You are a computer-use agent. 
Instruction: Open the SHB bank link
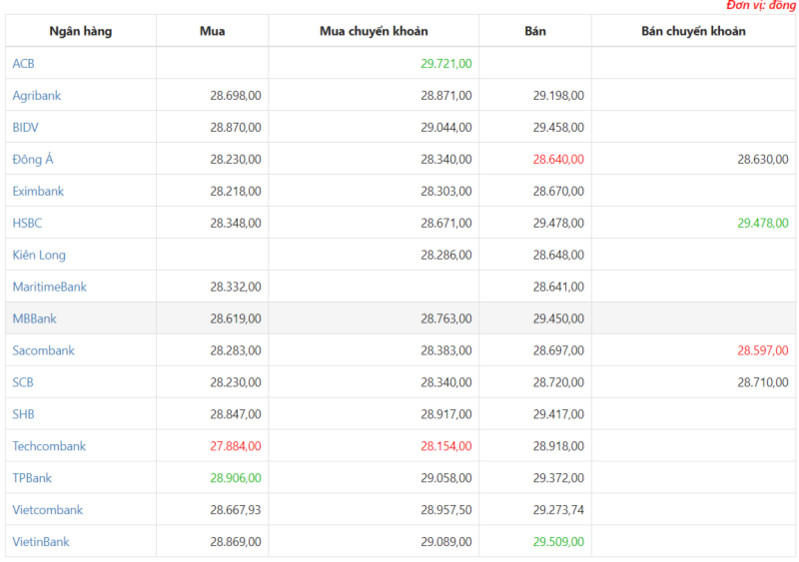23,414
